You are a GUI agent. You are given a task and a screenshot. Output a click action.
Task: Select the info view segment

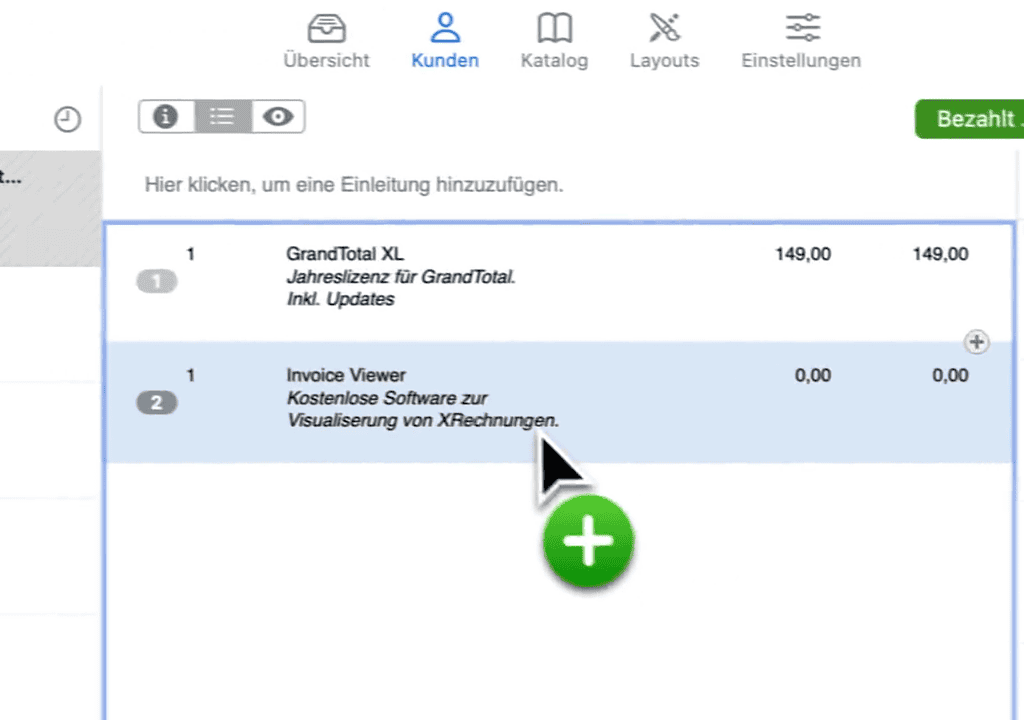[166, 117]
